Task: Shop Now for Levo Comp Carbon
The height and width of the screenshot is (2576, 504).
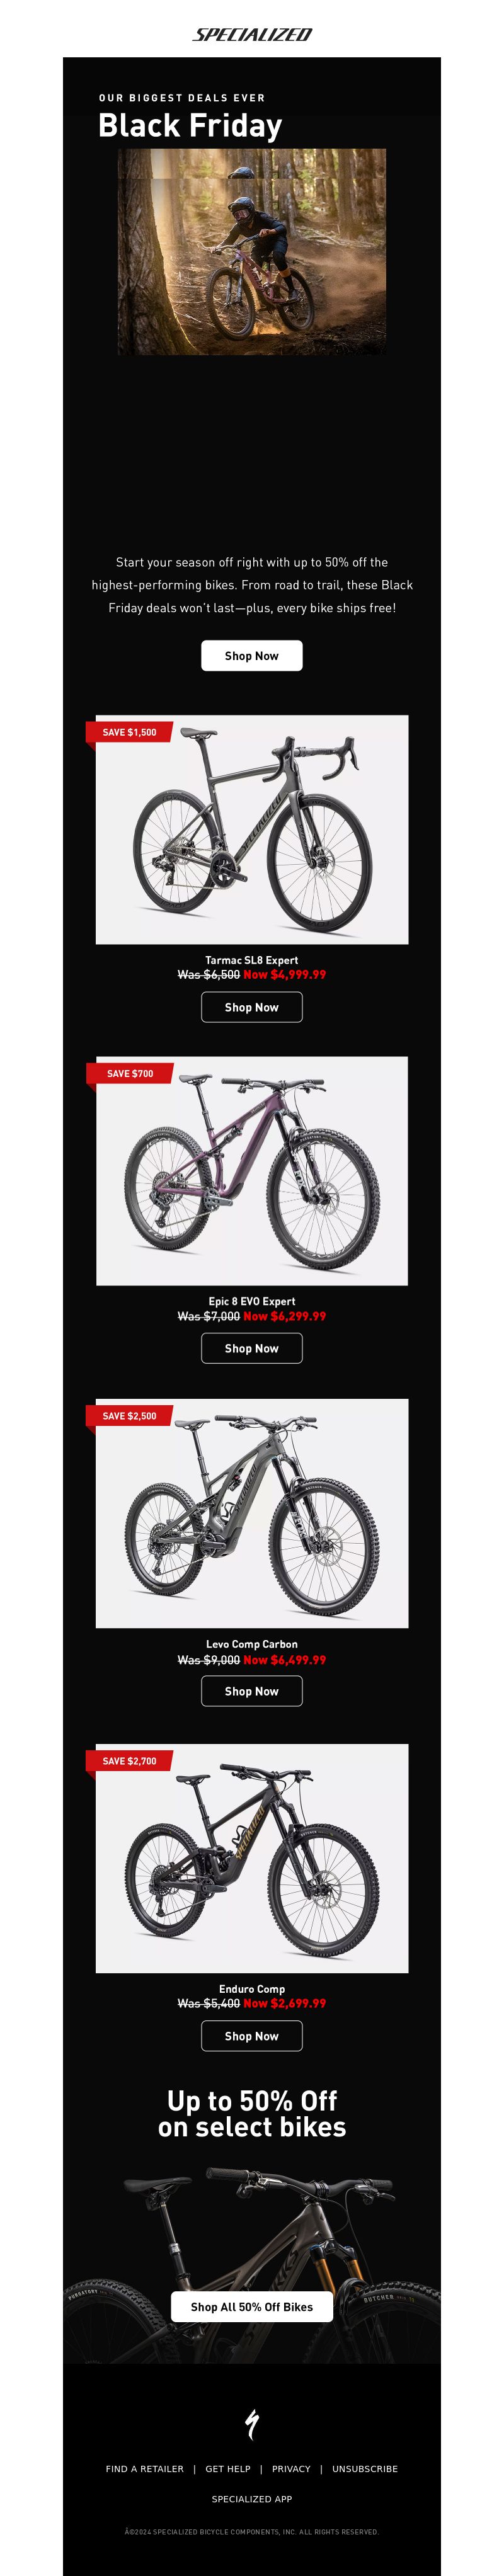Action: coord(252,1691)
